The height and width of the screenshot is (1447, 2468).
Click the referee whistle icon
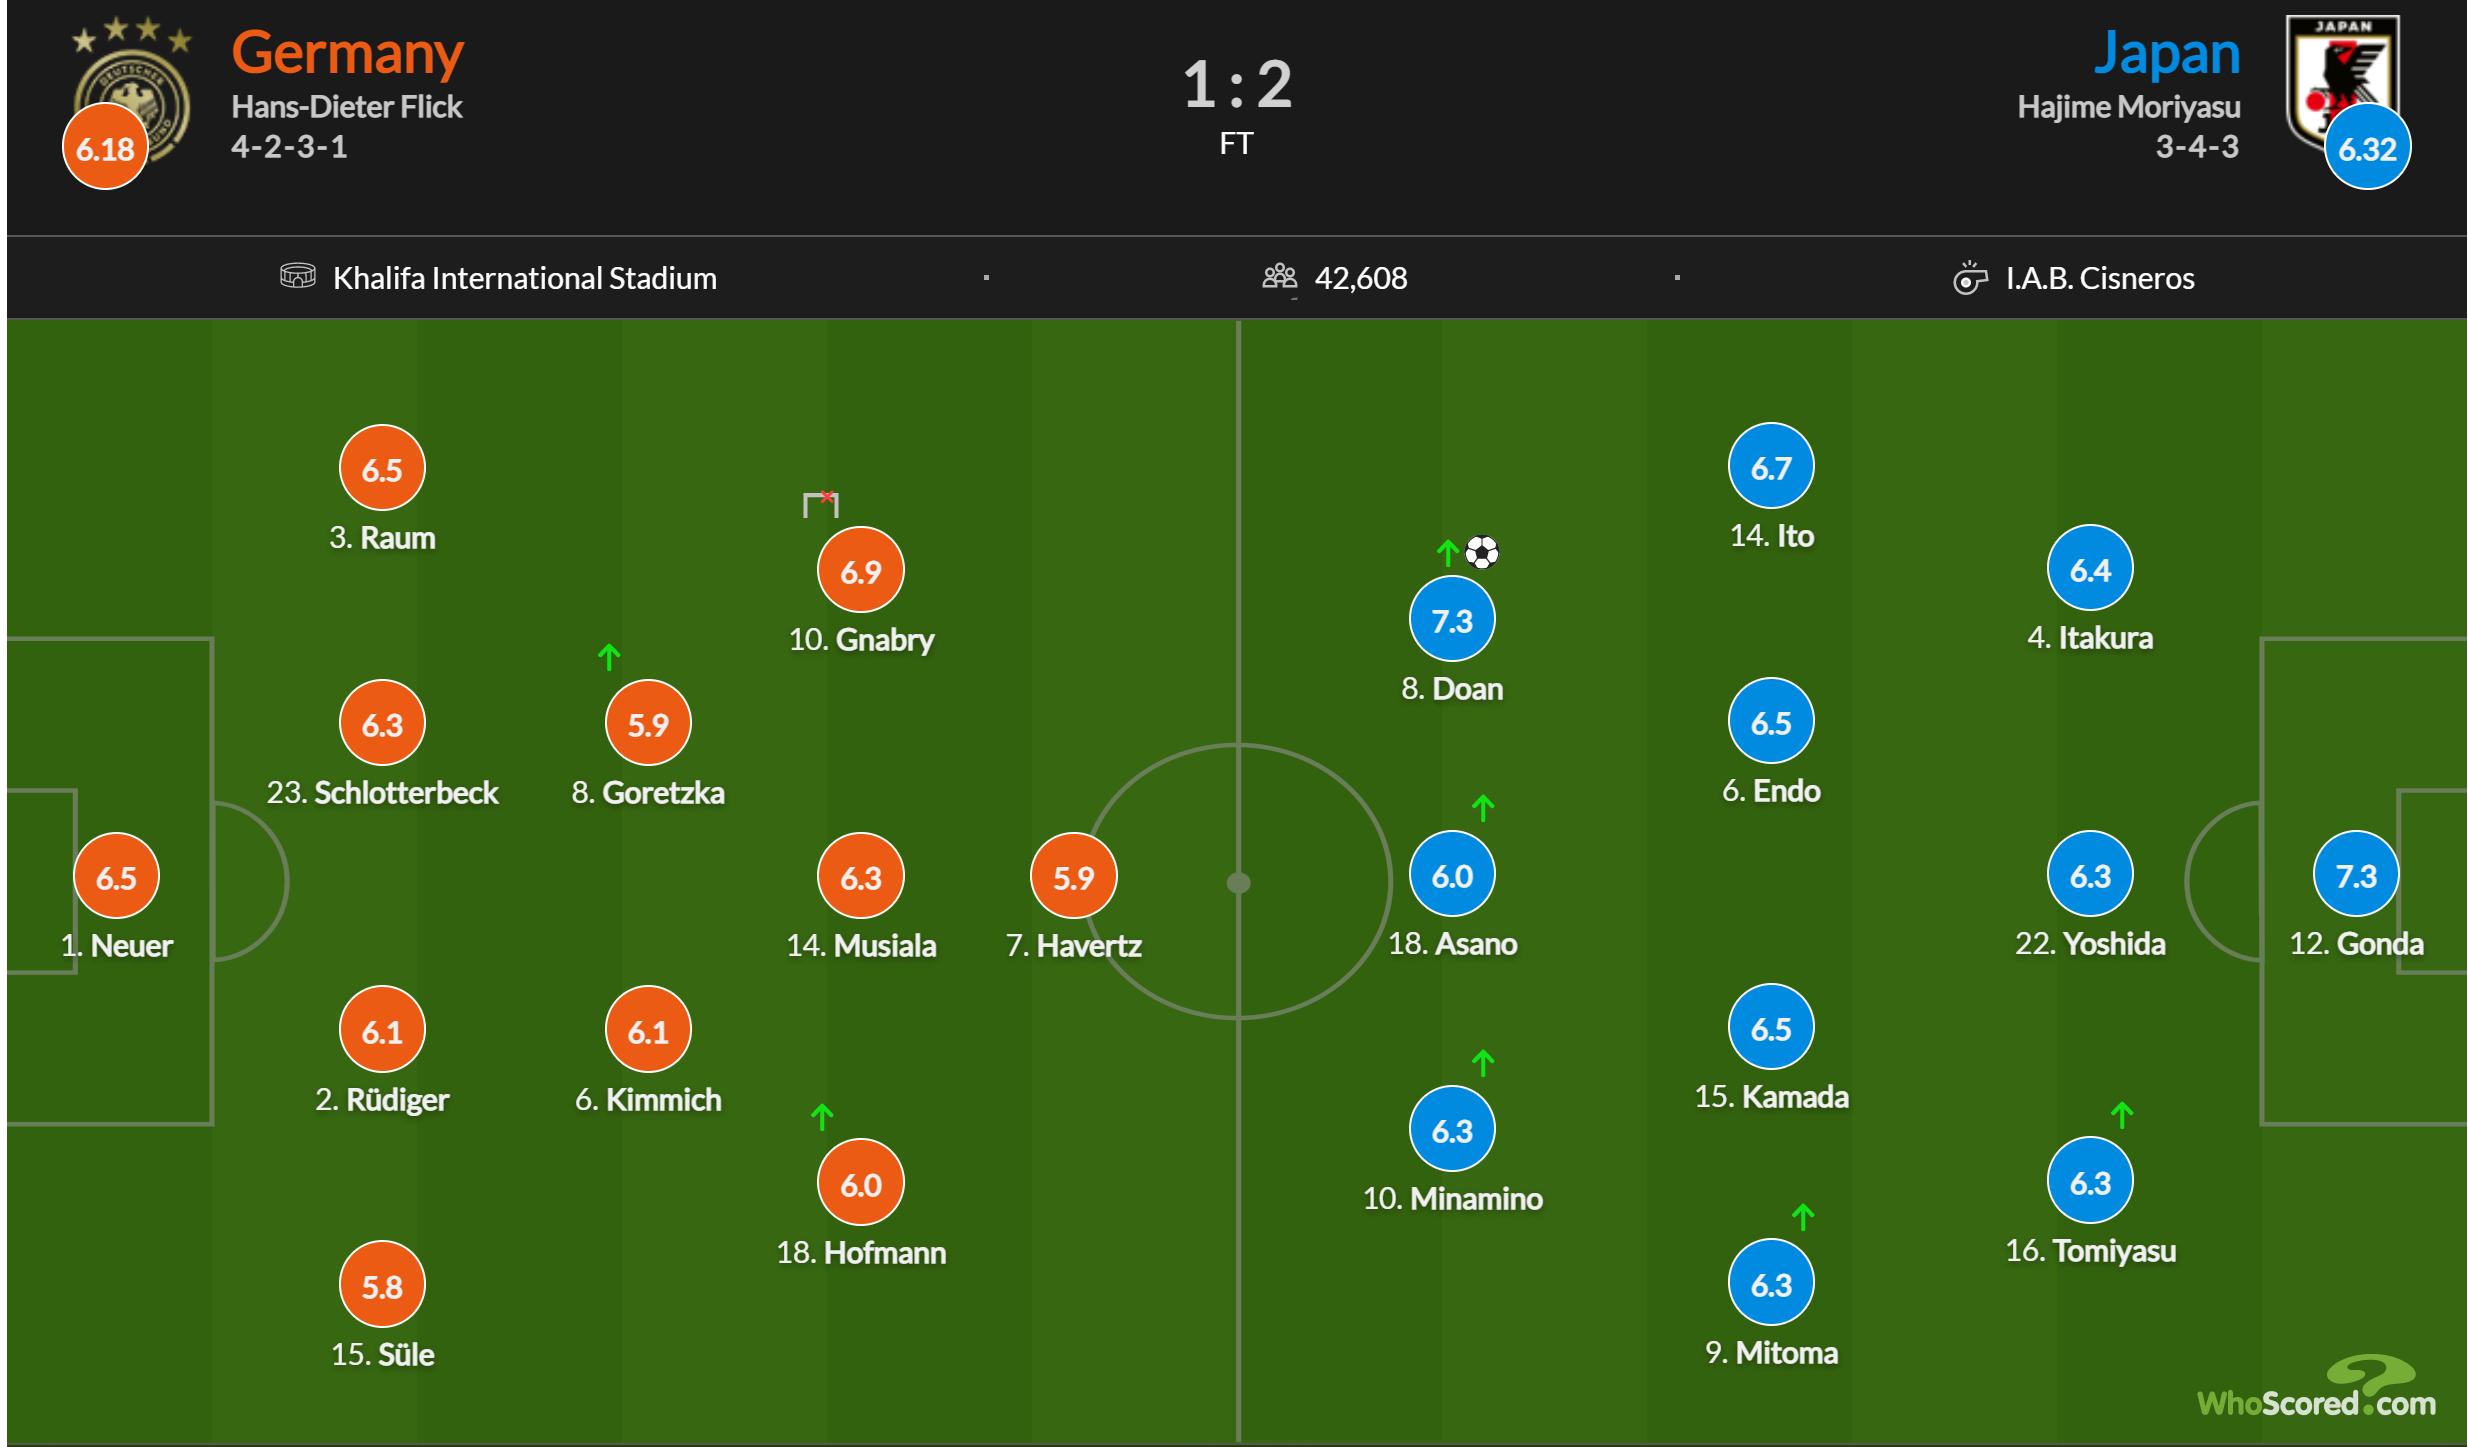(x=1969, y=278)
